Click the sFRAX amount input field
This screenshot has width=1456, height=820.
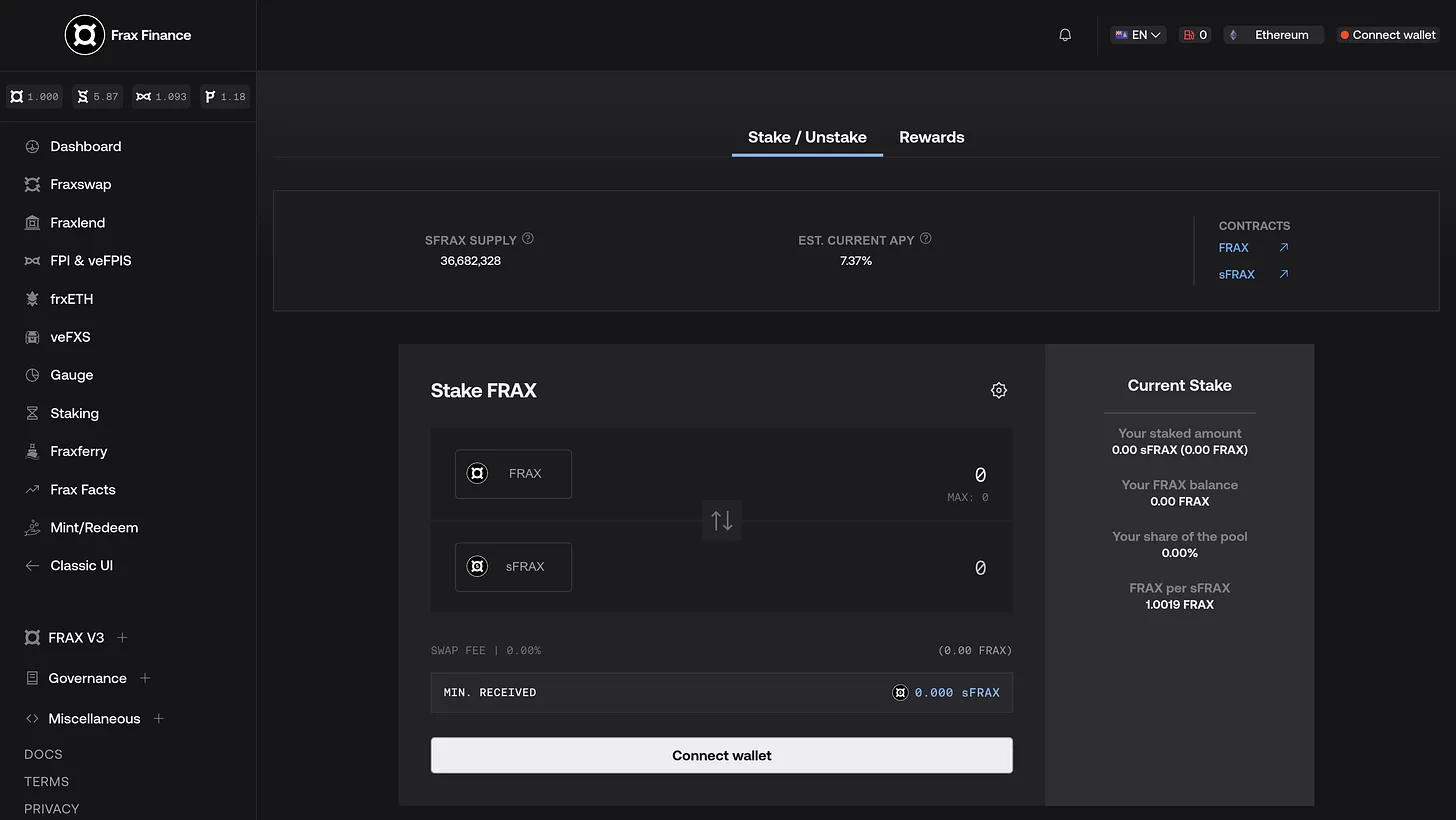pos(980,568)
